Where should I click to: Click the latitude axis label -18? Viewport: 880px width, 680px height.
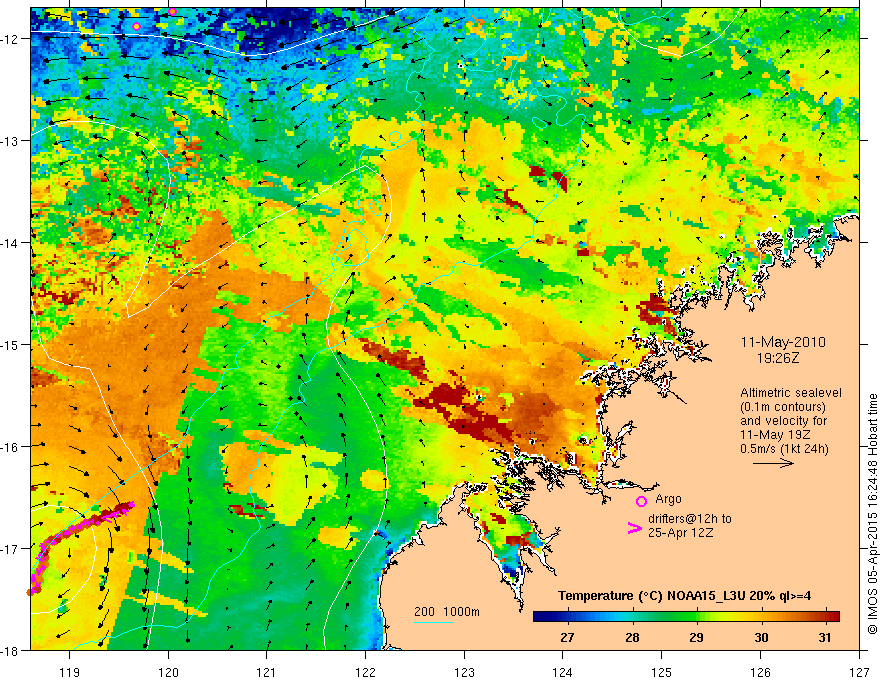tap(10, 650)
